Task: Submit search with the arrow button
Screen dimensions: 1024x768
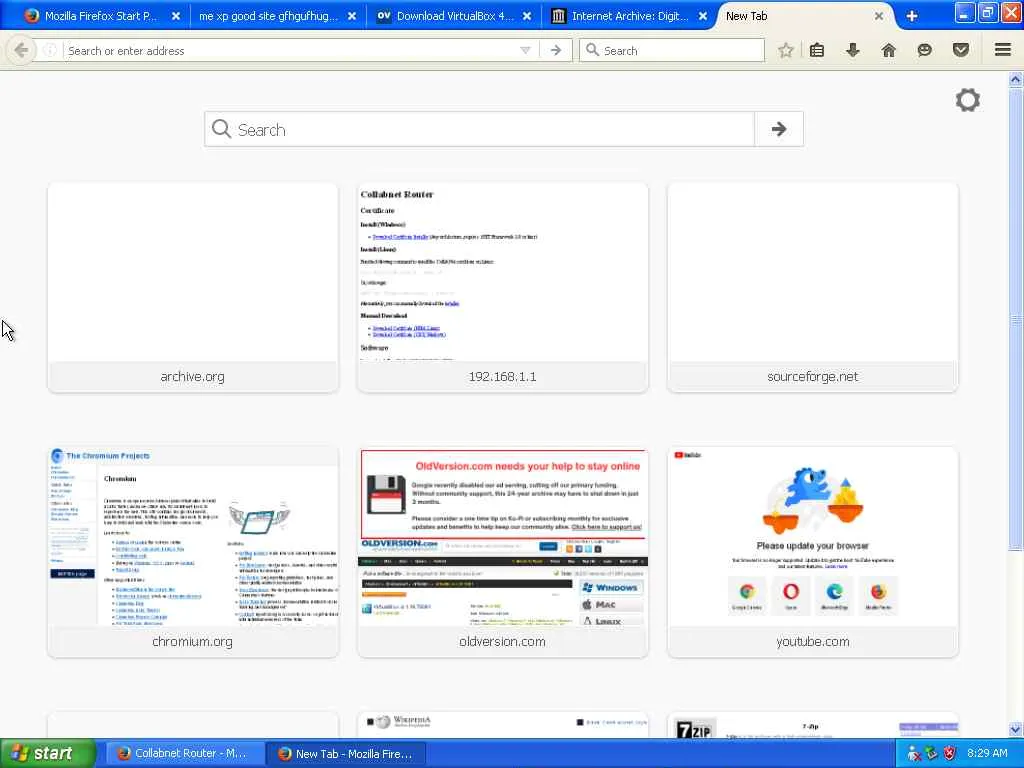Action: [x=778, y=129]
